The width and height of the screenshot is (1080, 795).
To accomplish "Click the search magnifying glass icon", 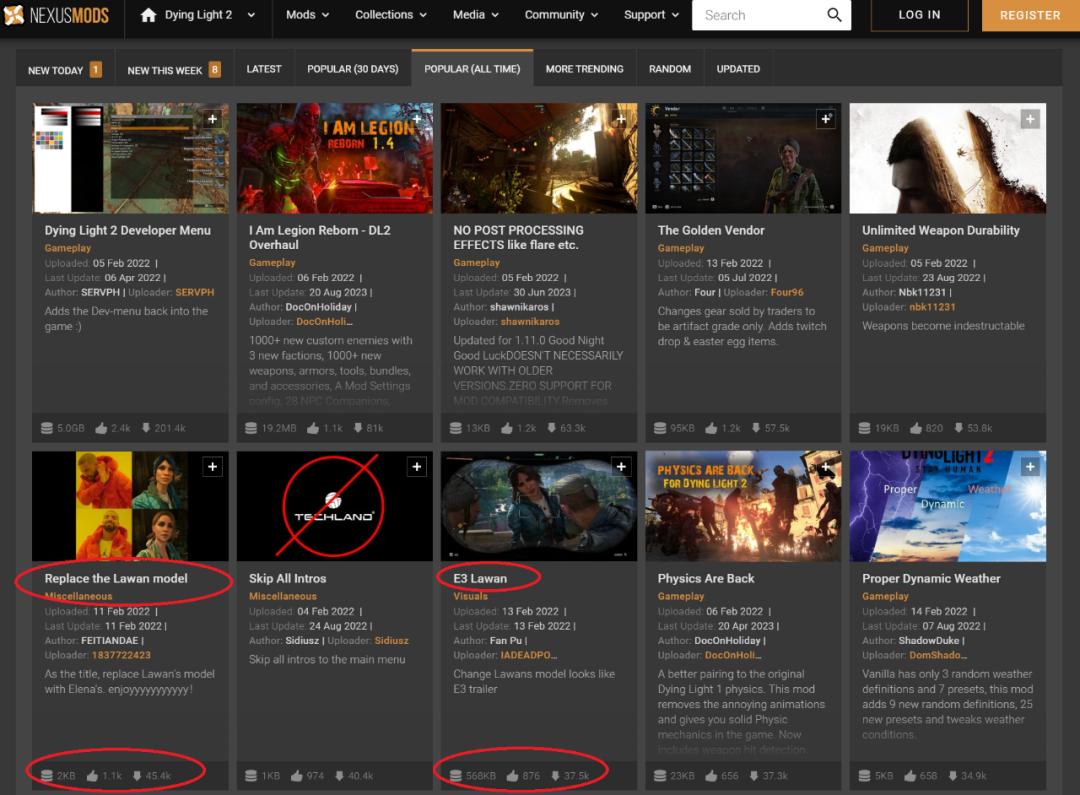I will click(834, 15).
